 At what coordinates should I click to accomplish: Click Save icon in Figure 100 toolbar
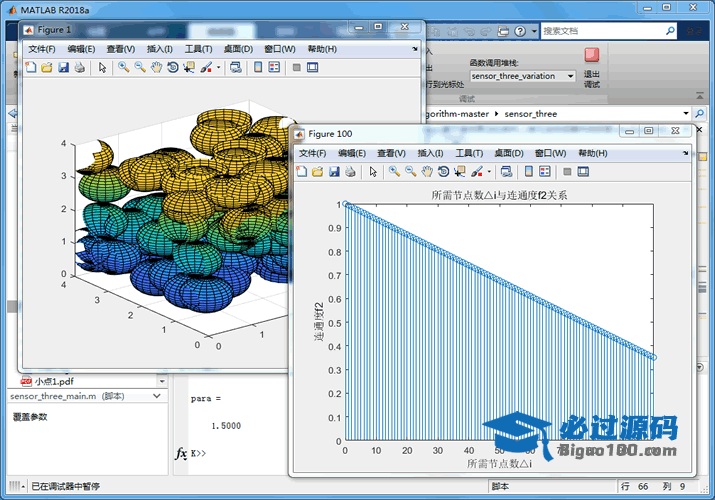pos(334,172)
